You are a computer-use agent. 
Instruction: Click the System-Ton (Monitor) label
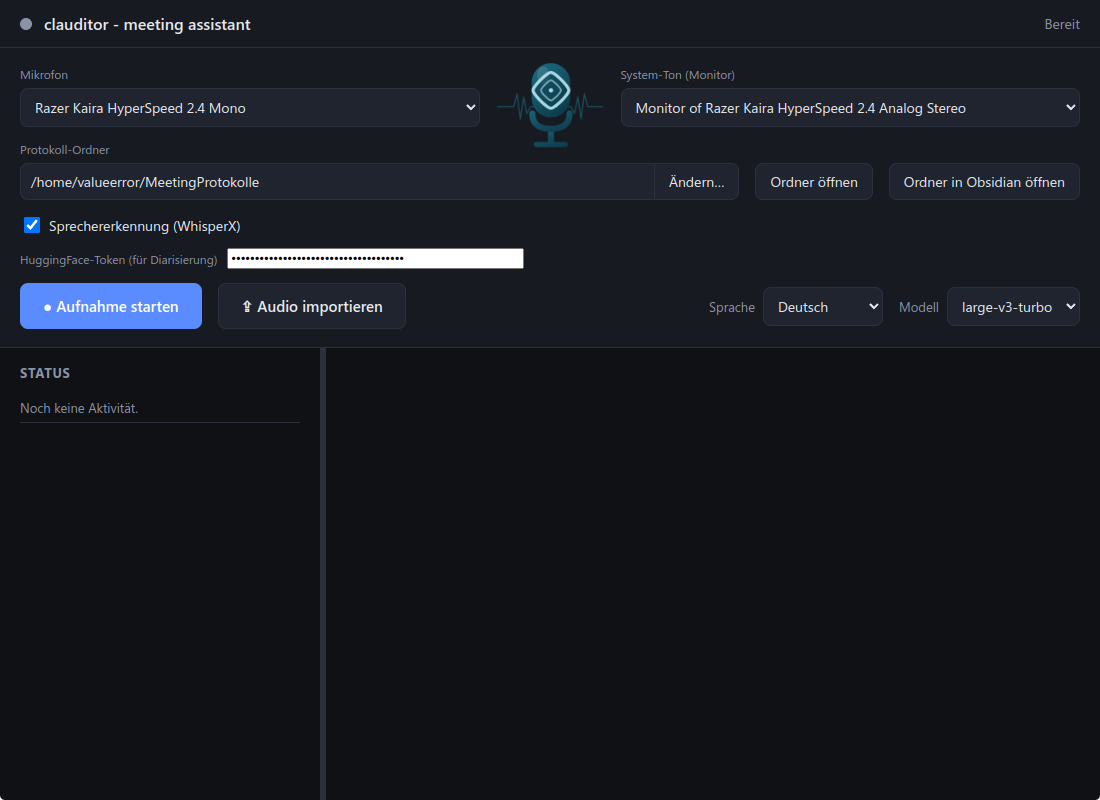pos(678,75)
